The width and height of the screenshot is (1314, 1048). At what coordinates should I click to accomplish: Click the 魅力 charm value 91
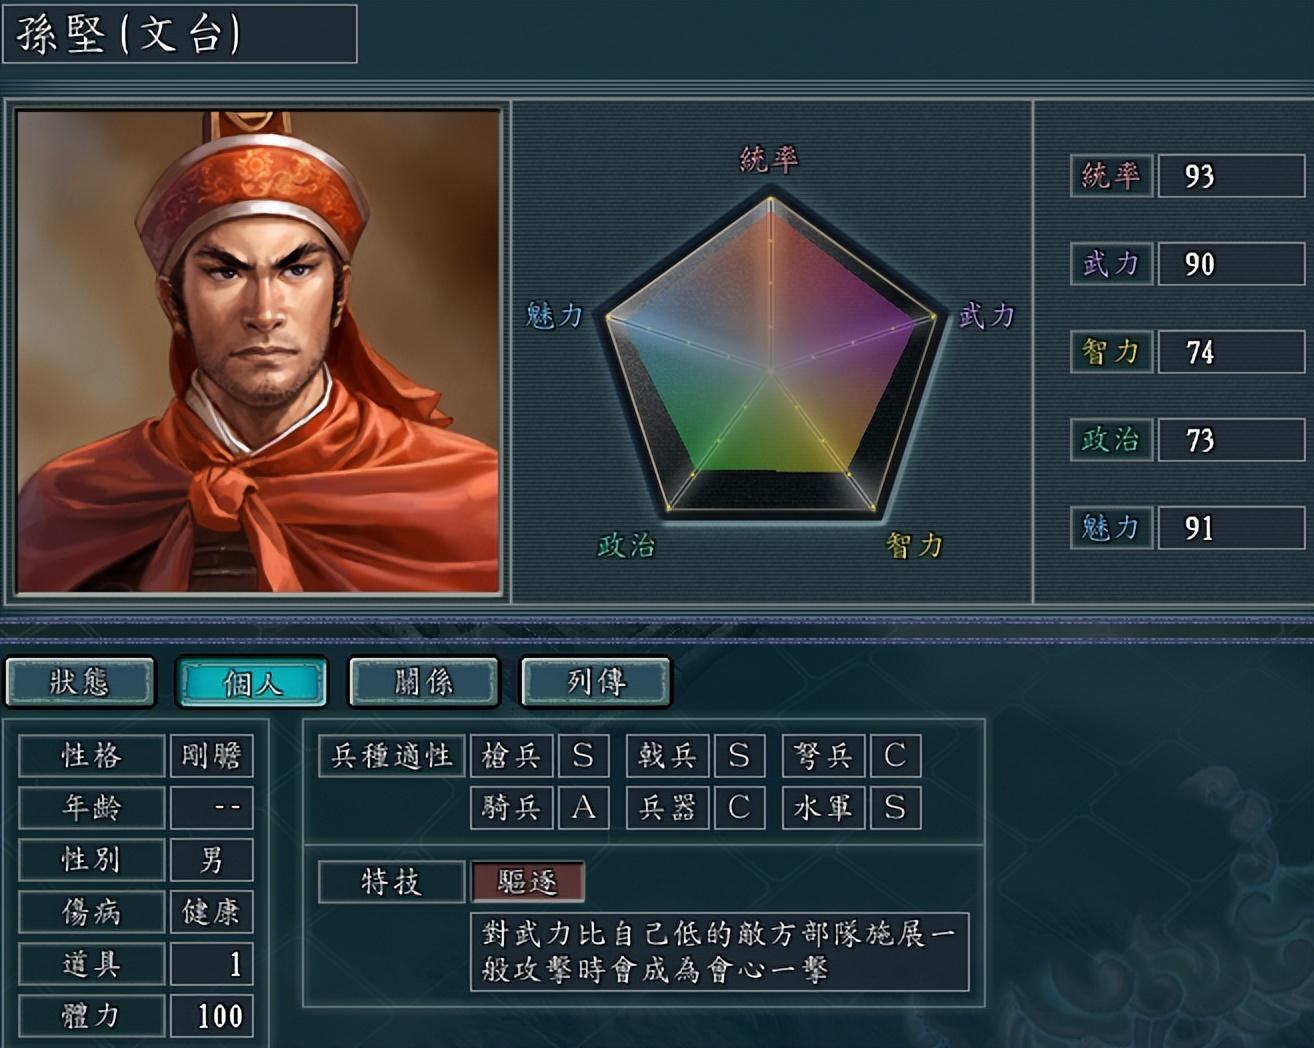1231,528
